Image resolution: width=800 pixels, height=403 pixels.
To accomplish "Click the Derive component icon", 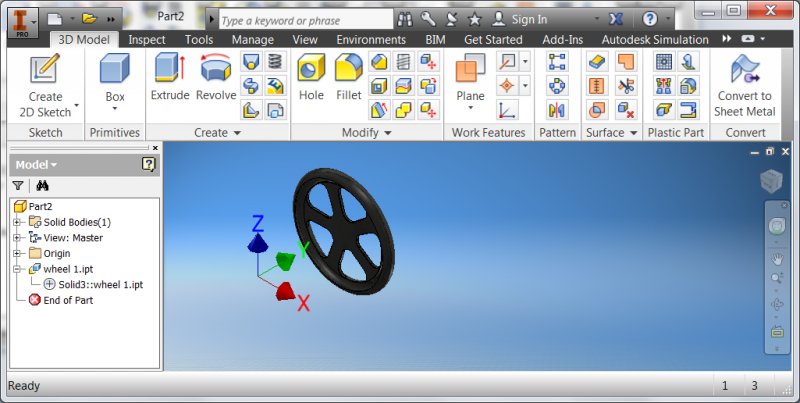I will (x=276, y=110).
